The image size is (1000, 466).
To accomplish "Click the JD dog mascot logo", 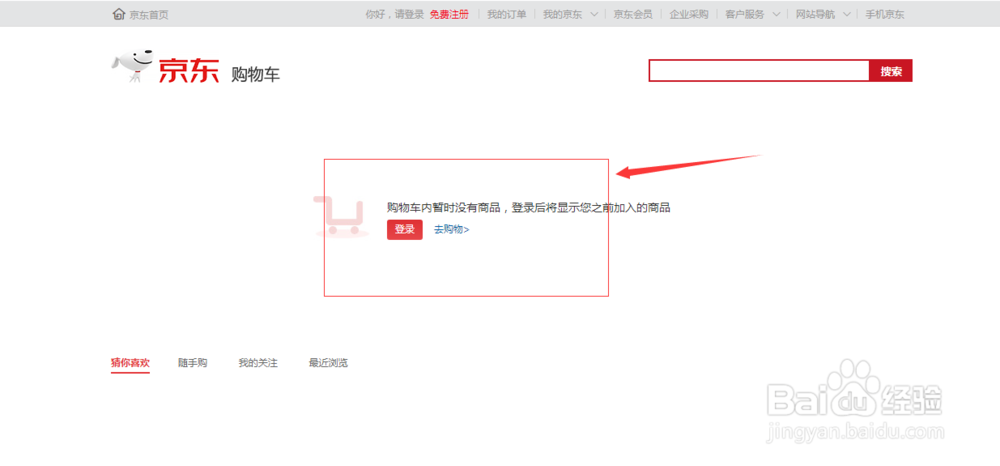I will pos(132,68).
